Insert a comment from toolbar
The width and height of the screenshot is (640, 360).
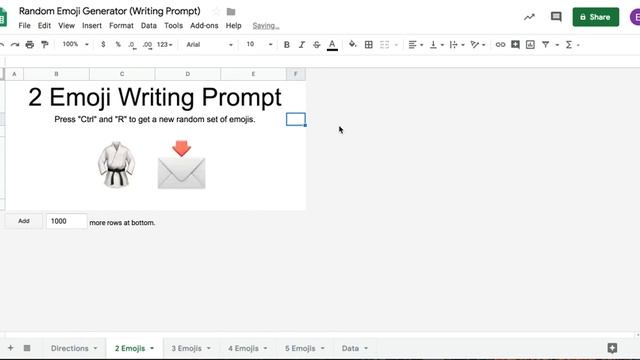pyautogui.click(x=515, y=44)
